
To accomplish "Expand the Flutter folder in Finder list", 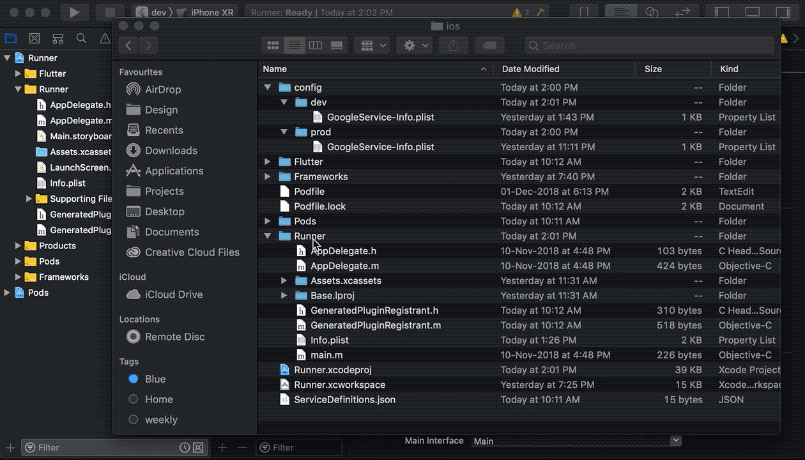I will [x=267, y=162].
